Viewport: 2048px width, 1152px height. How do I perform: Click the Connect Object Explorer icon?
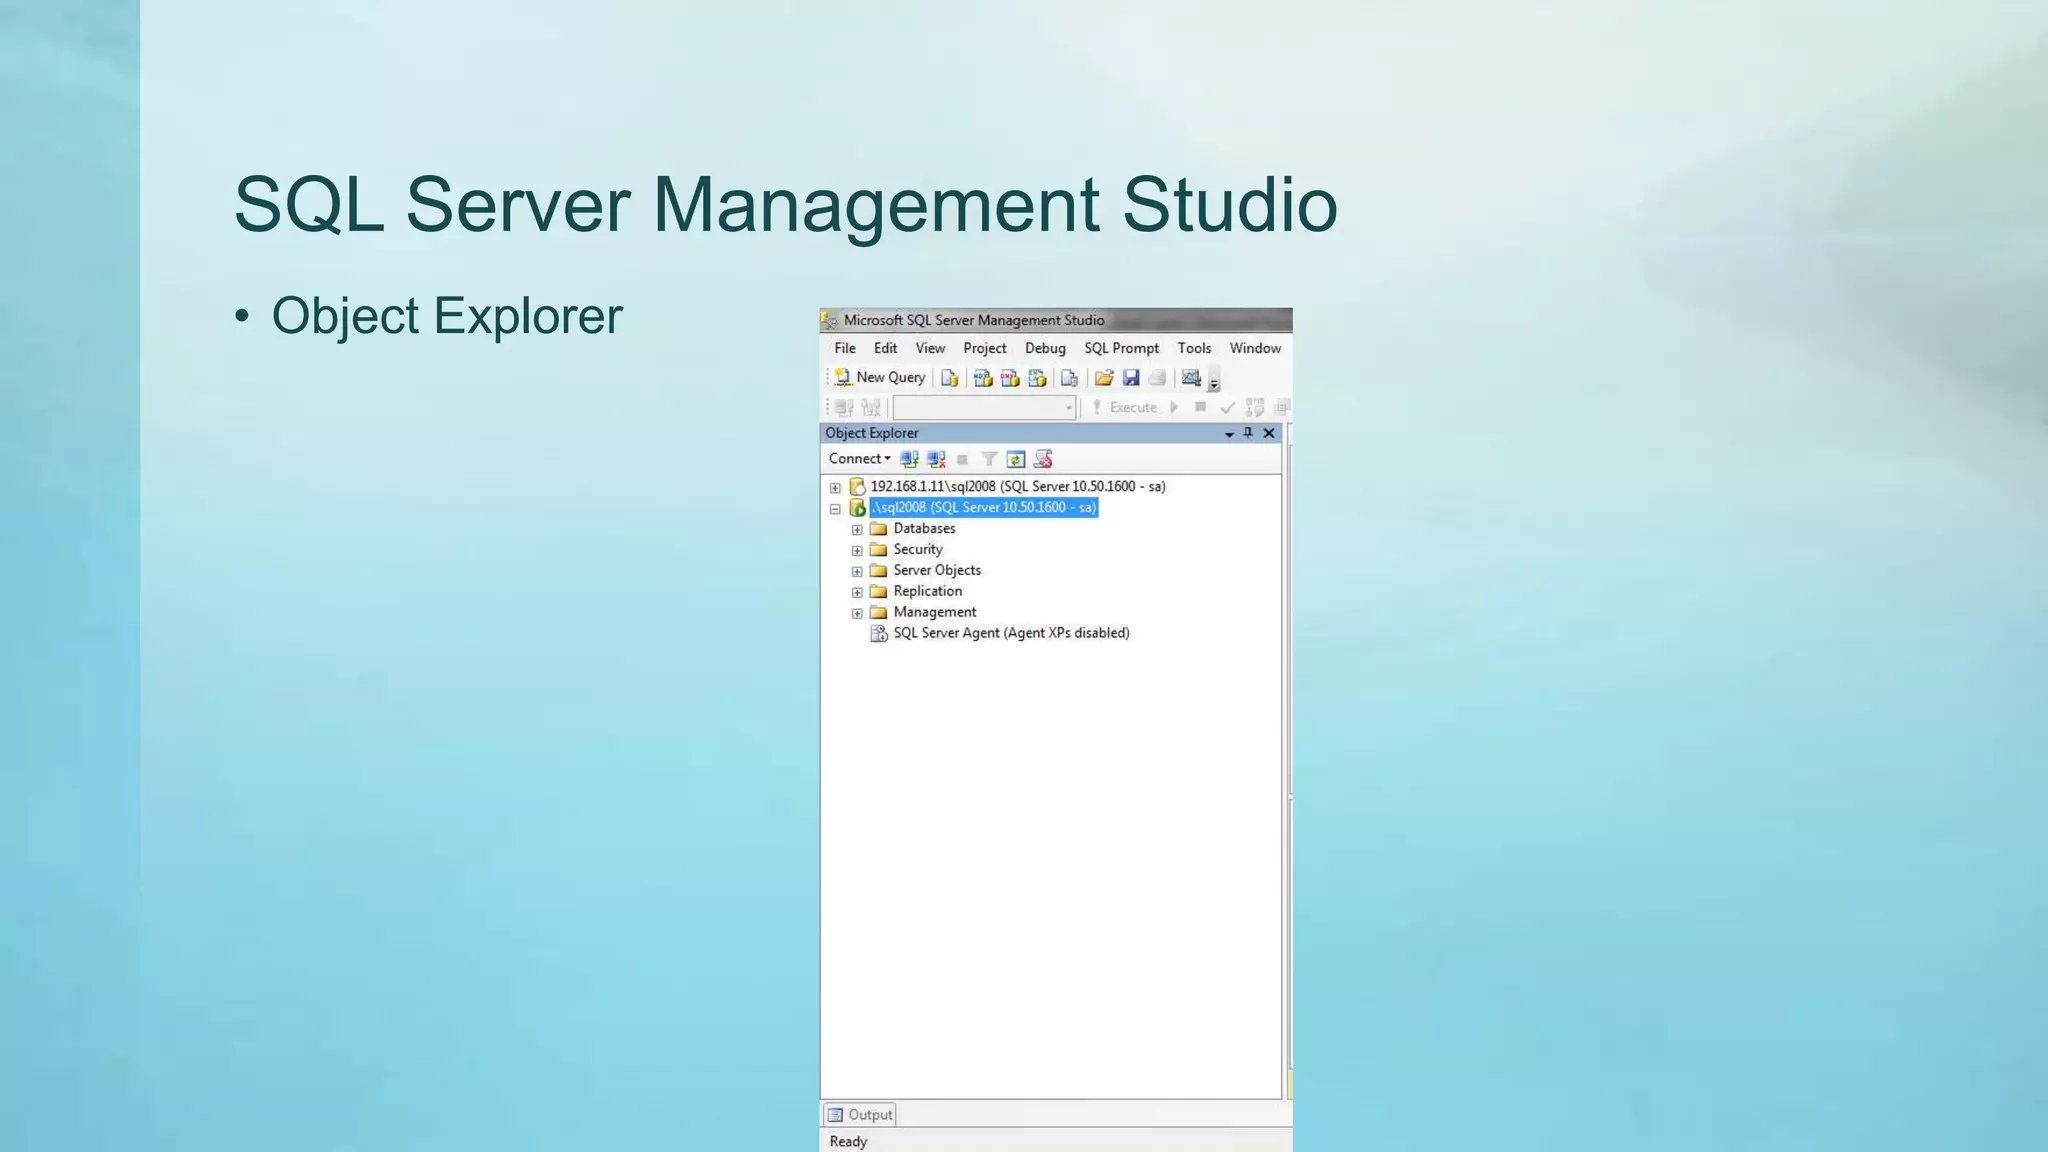pos(909,459)
